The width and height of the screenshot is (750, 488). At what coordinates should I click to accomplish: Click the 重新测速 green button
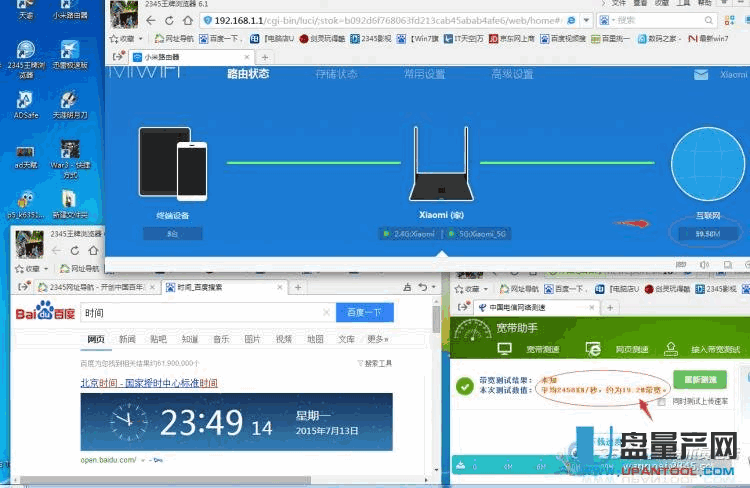click(x=699, y=381)
